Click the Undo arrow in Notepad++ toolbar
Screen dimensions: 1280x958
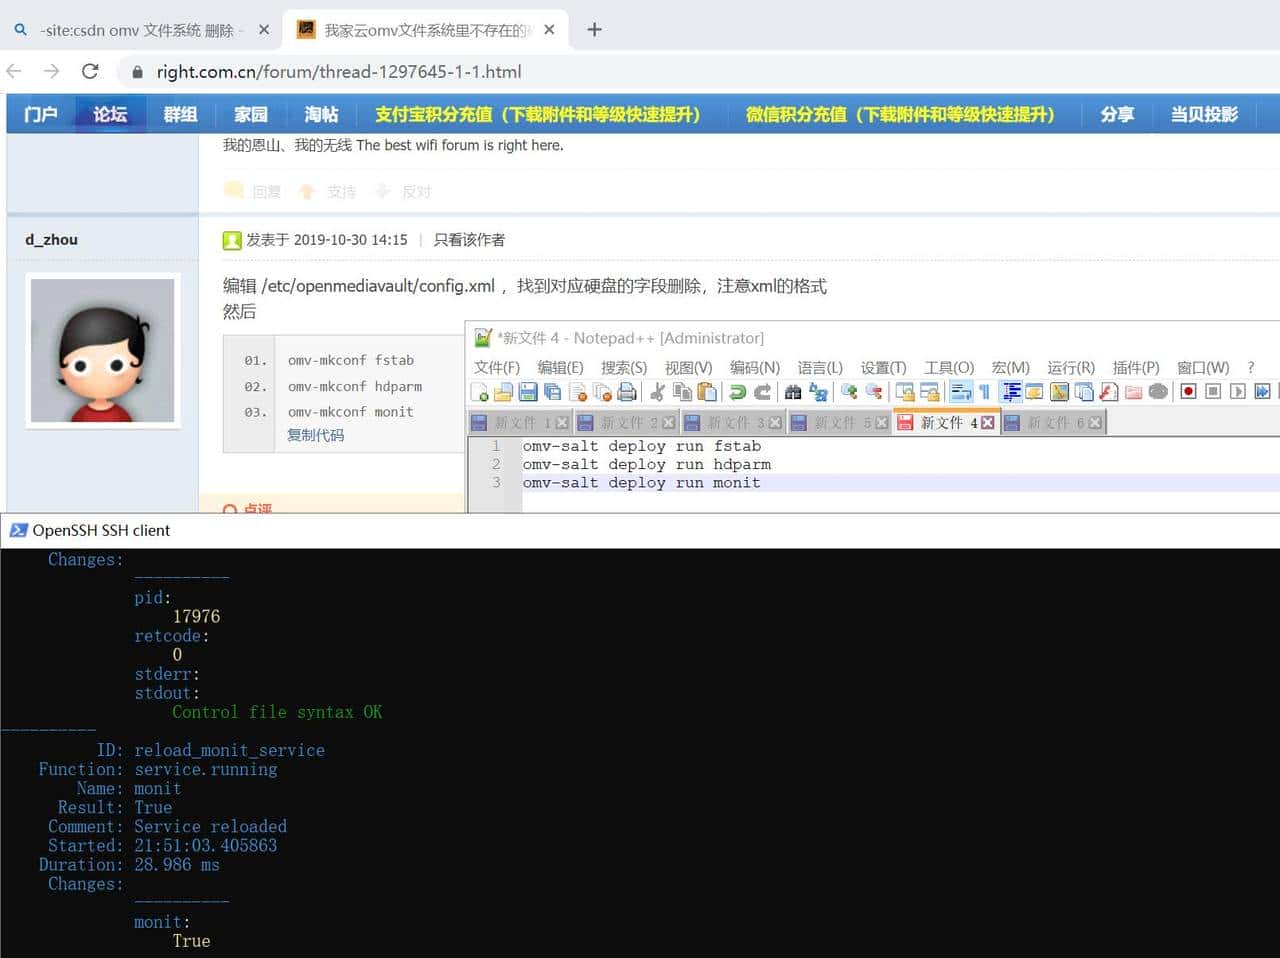(x=738, y=392)
